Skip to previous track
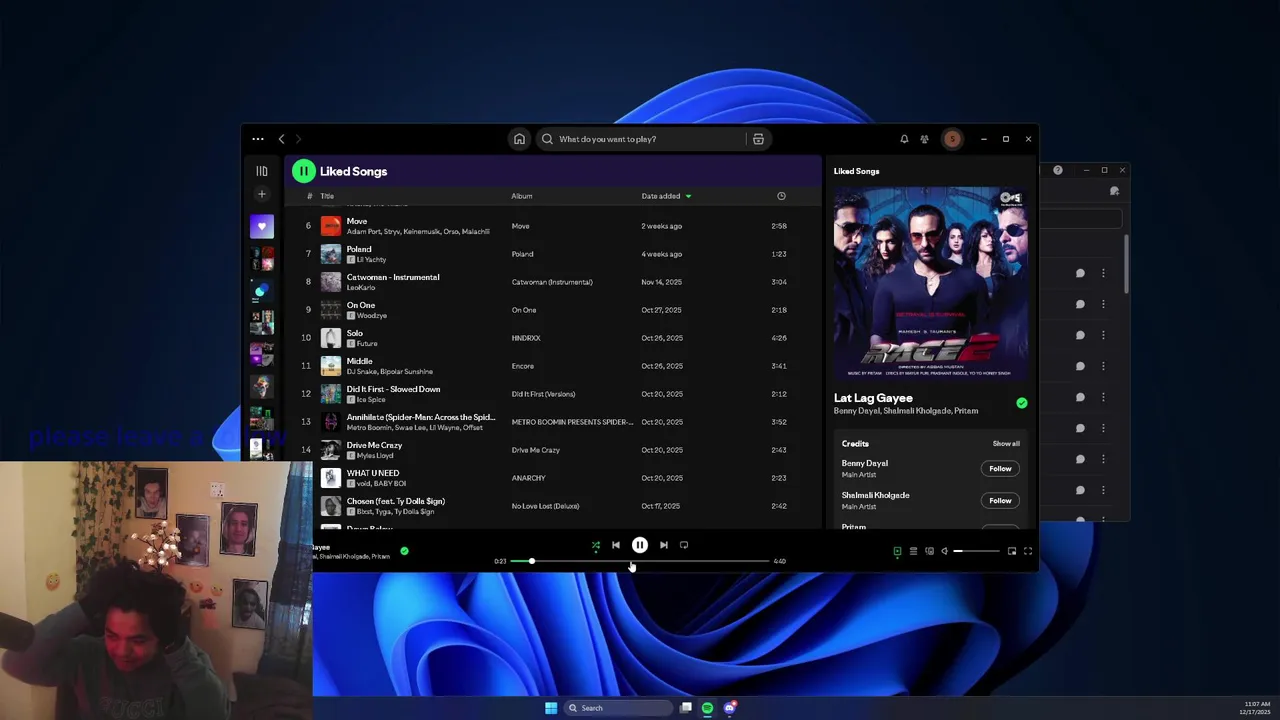 click(616, 545)
